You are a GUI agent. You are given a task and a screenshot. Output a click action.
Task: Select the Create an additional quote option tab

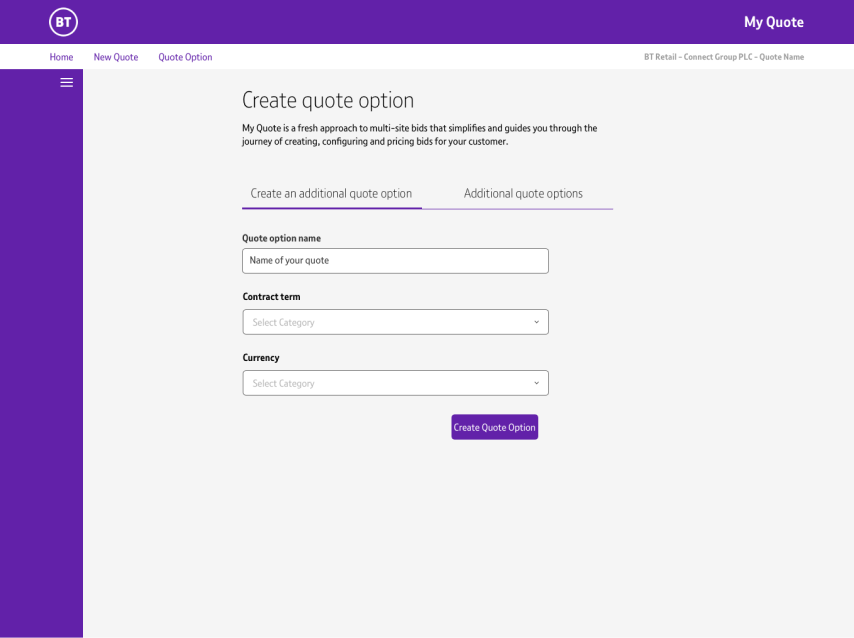(331, 194)
